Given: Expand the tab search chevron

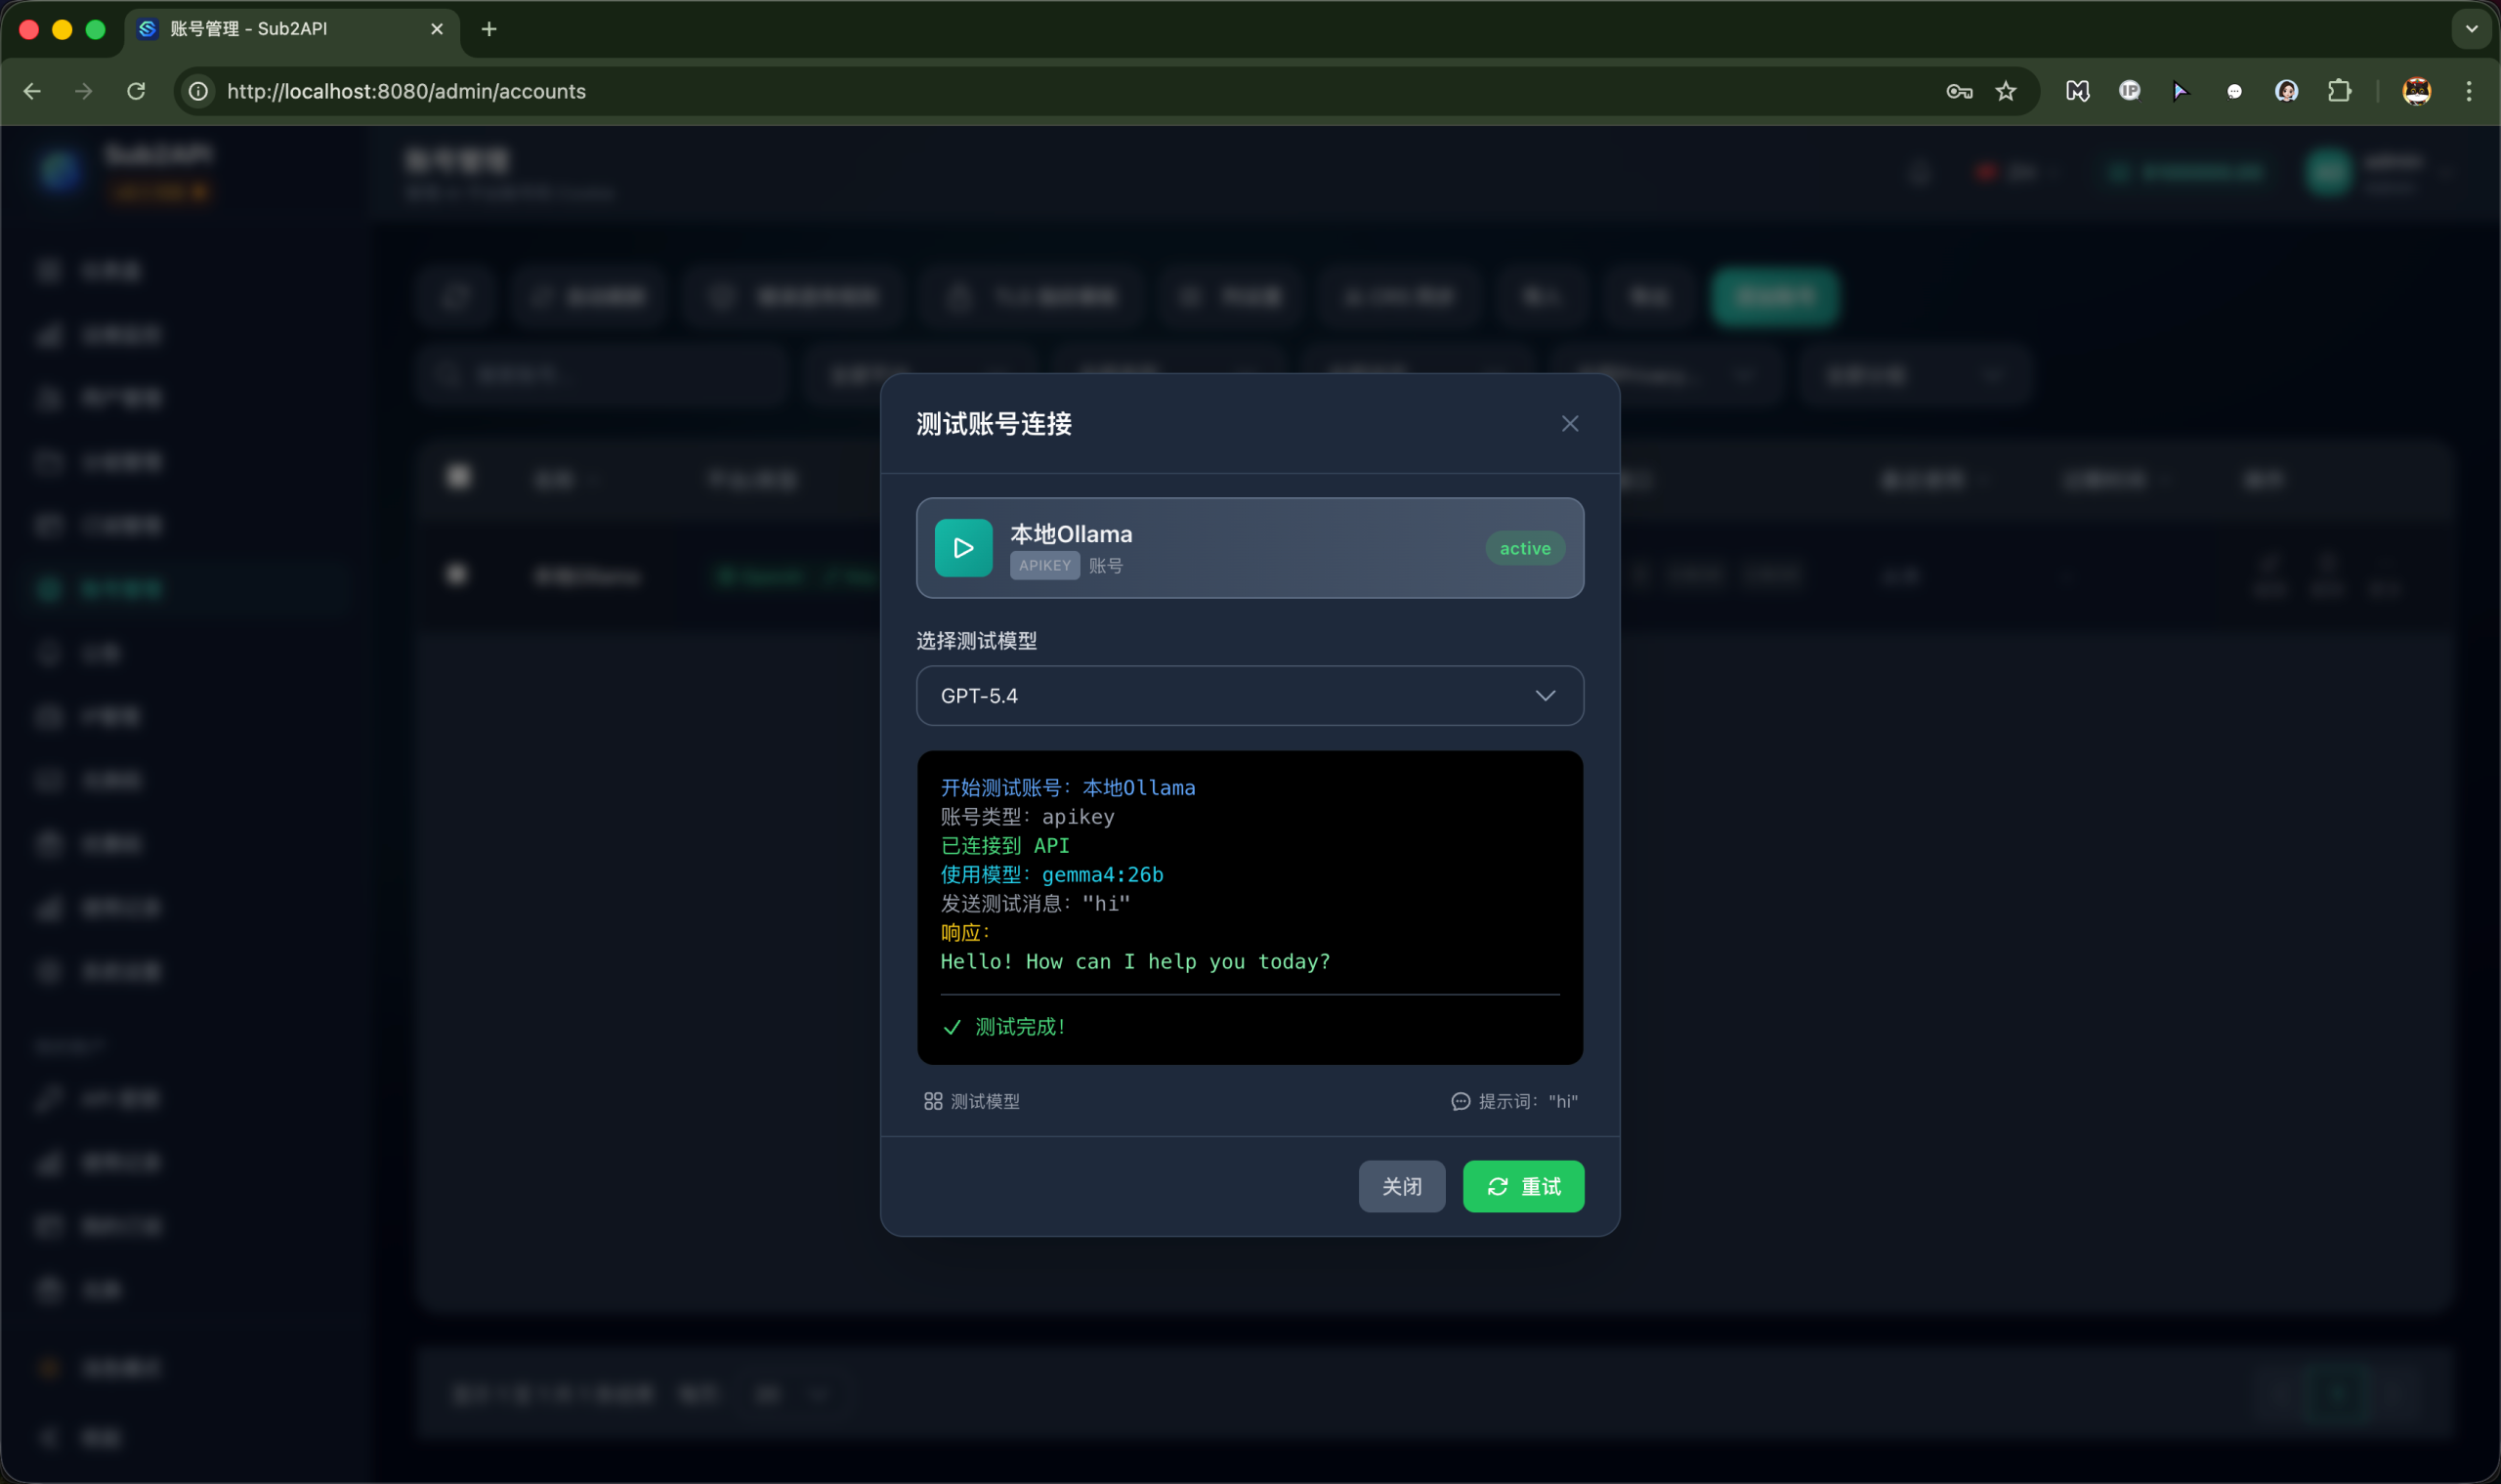Looking at the screenshot, I should point(2471,29).
